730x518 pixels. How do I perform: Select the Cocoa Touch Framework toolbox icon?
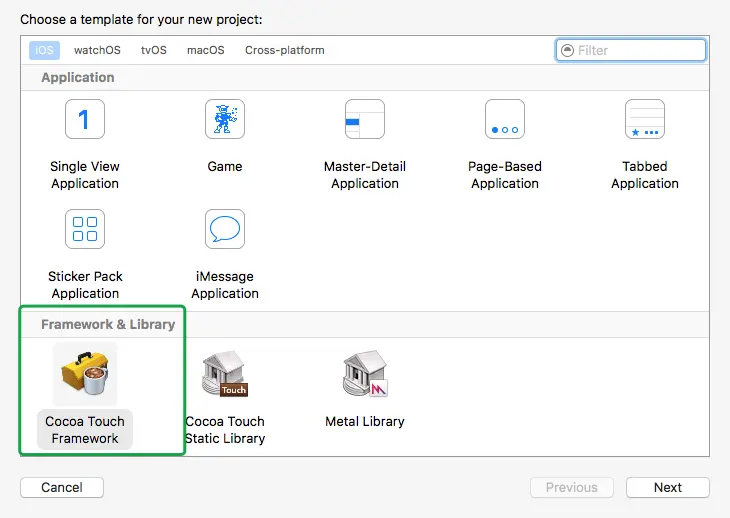(85, 374)
